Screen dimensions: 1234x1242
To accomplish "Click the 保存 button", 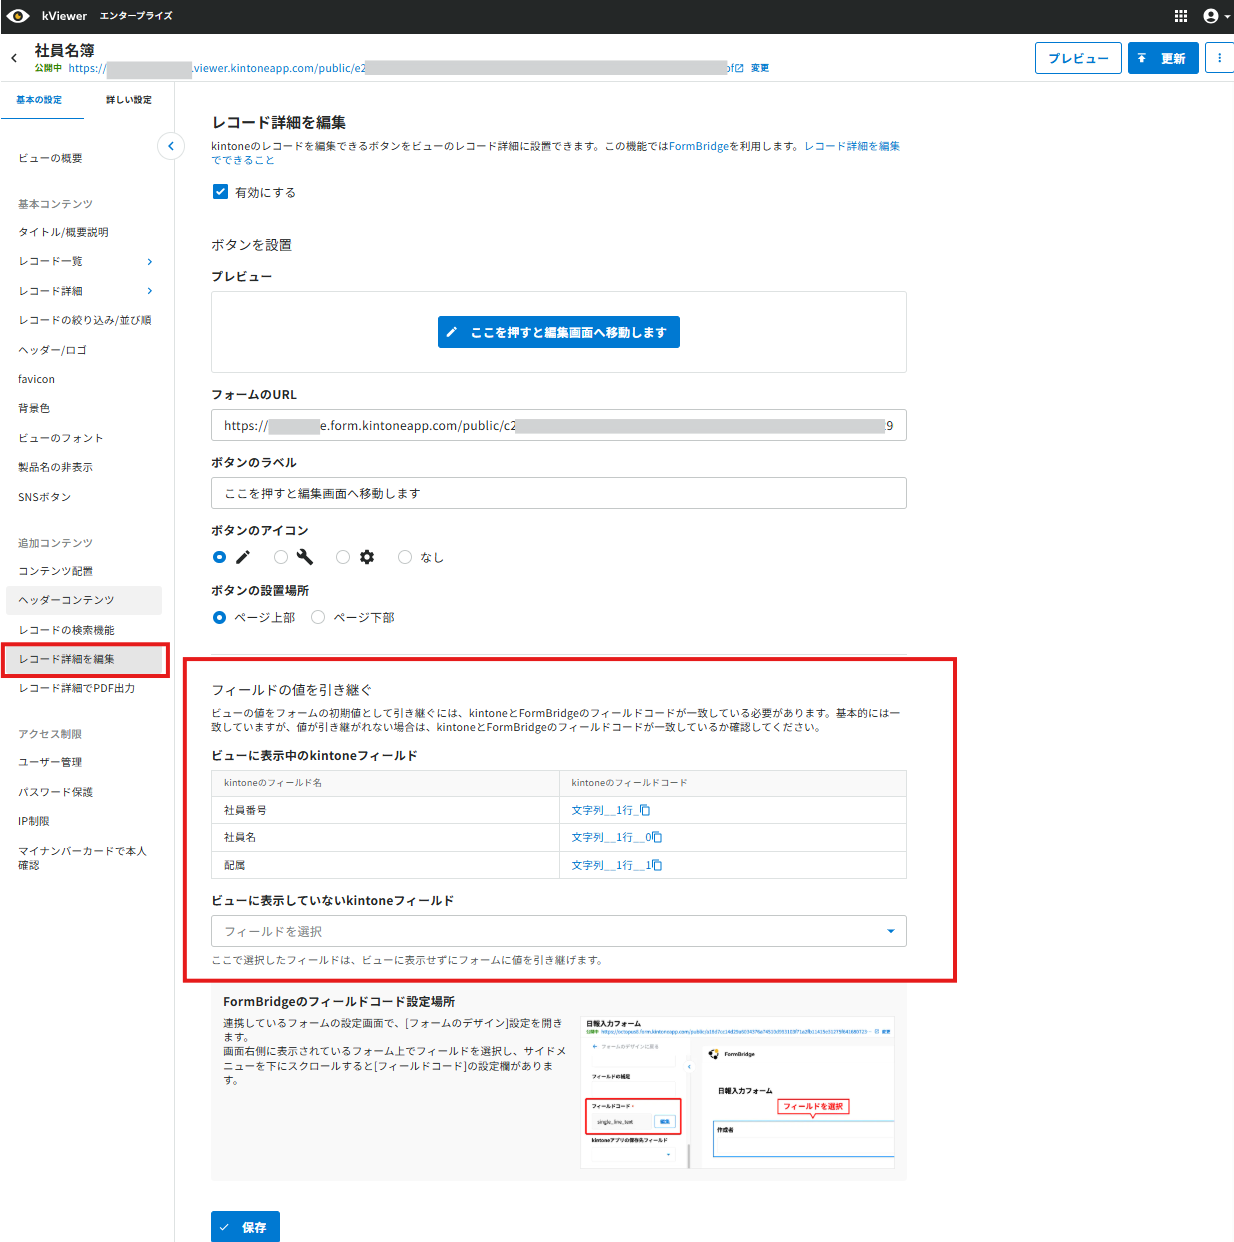I will [245, 1227].
